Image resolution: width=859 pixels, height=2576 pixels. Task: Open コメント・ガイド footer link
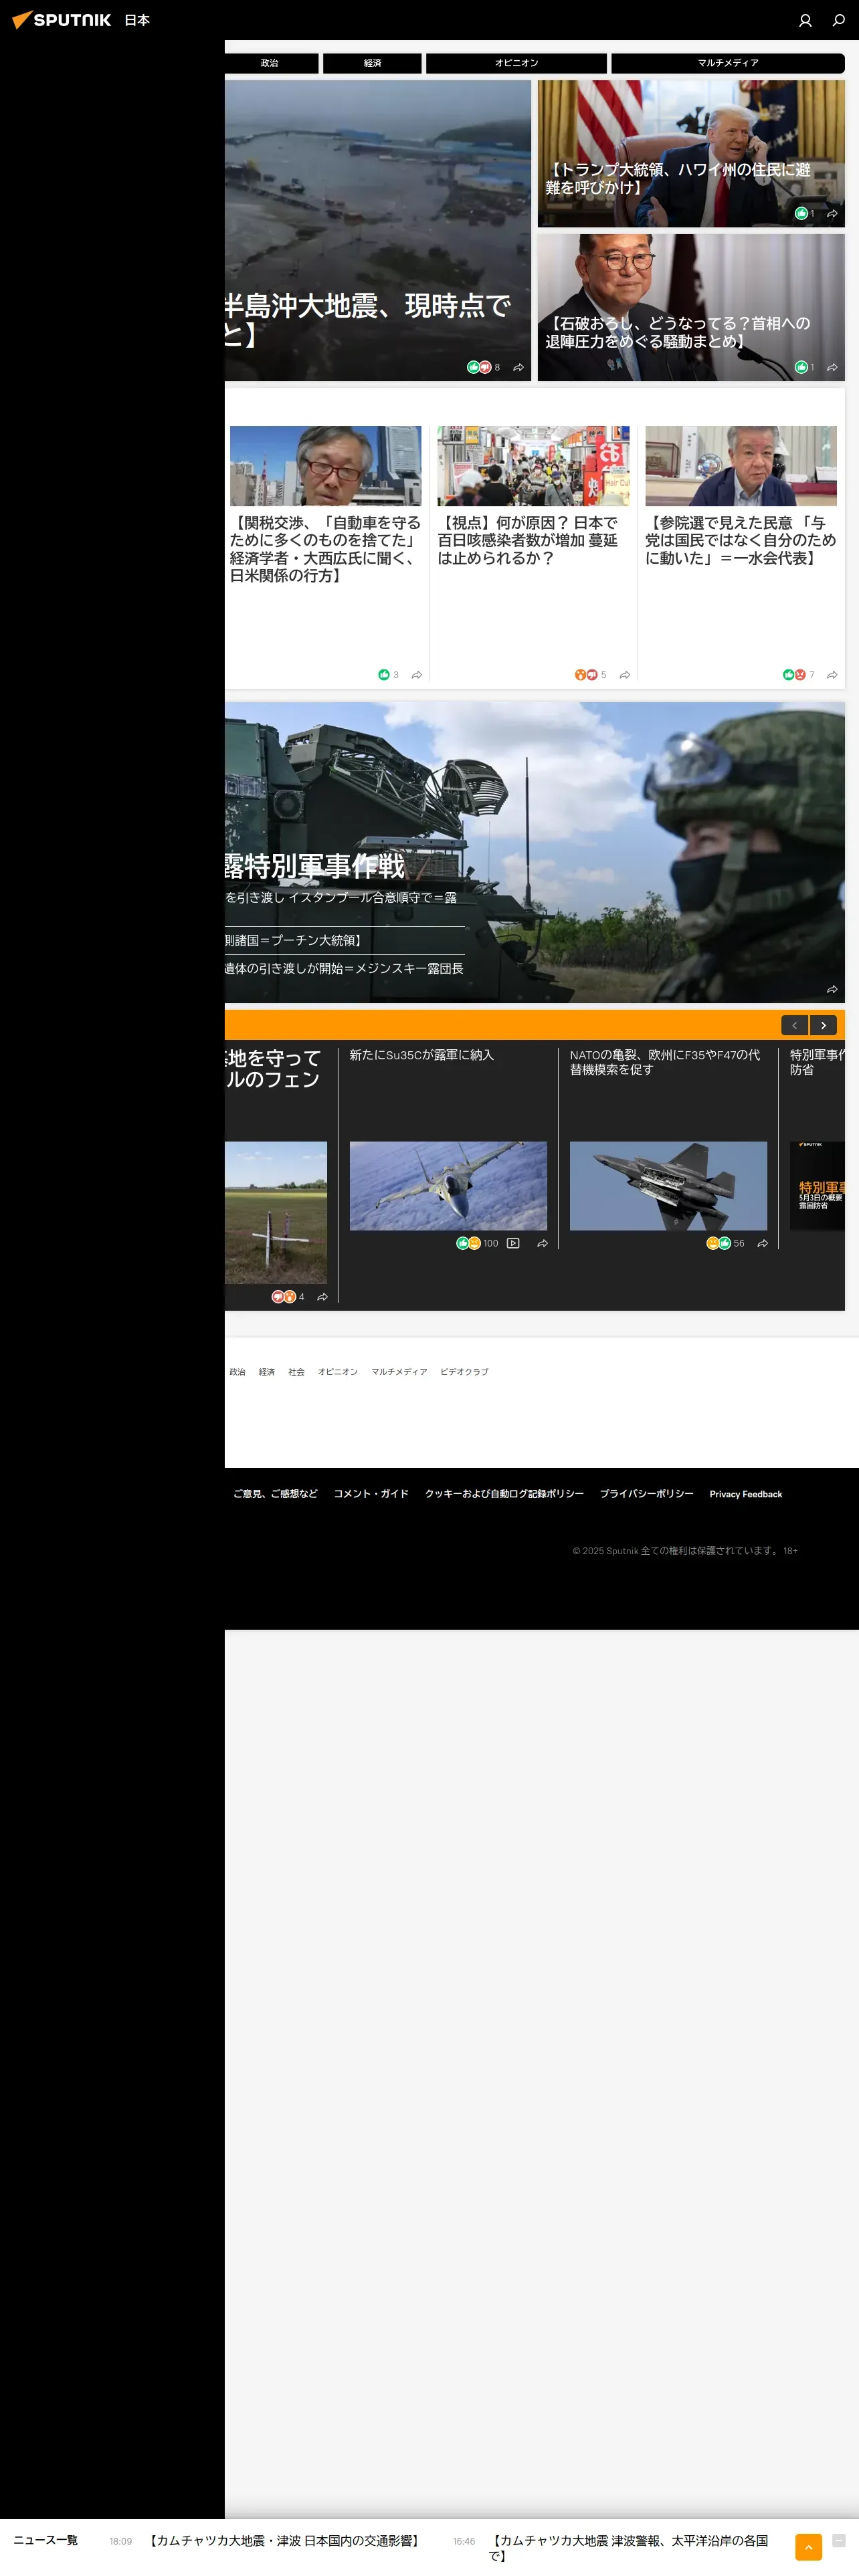371,1494
